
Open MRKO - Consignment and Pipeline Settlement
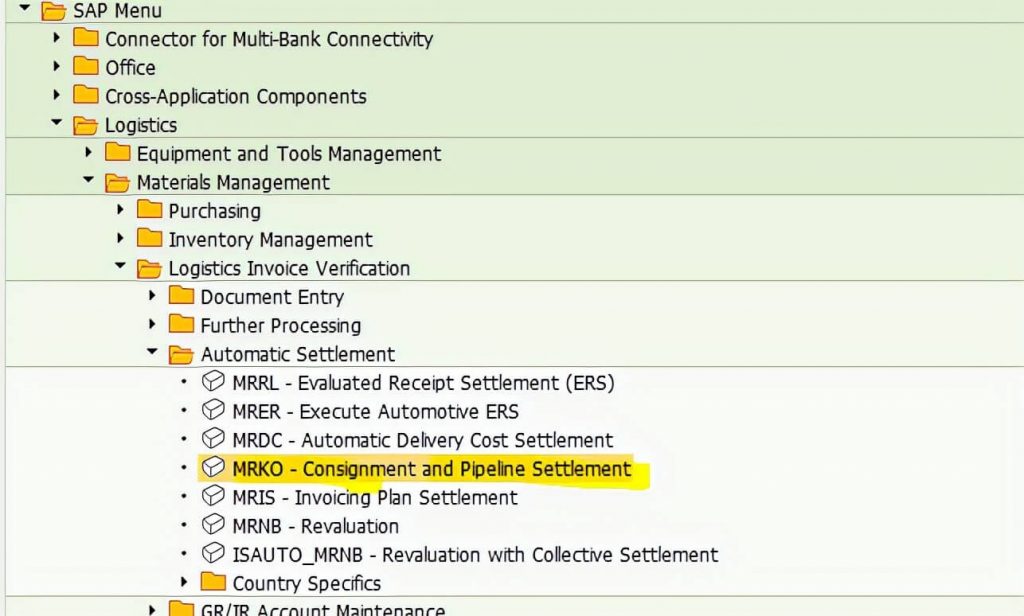432,469
